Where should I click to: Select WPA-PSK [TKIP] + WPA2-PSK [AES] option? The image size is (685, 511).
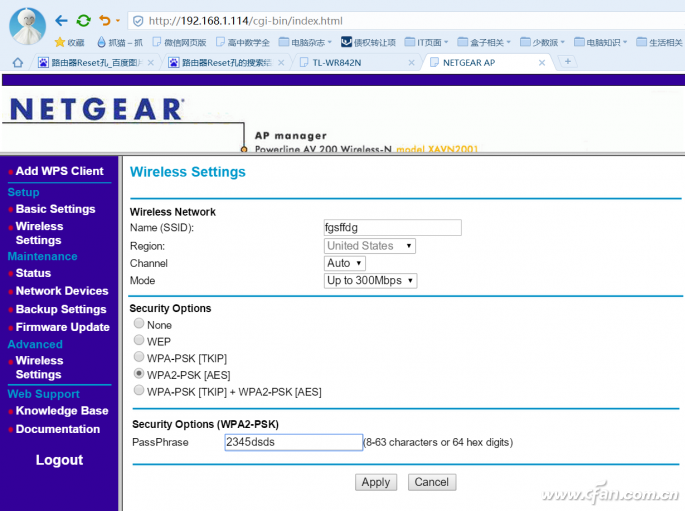click(x=139, y=390)
